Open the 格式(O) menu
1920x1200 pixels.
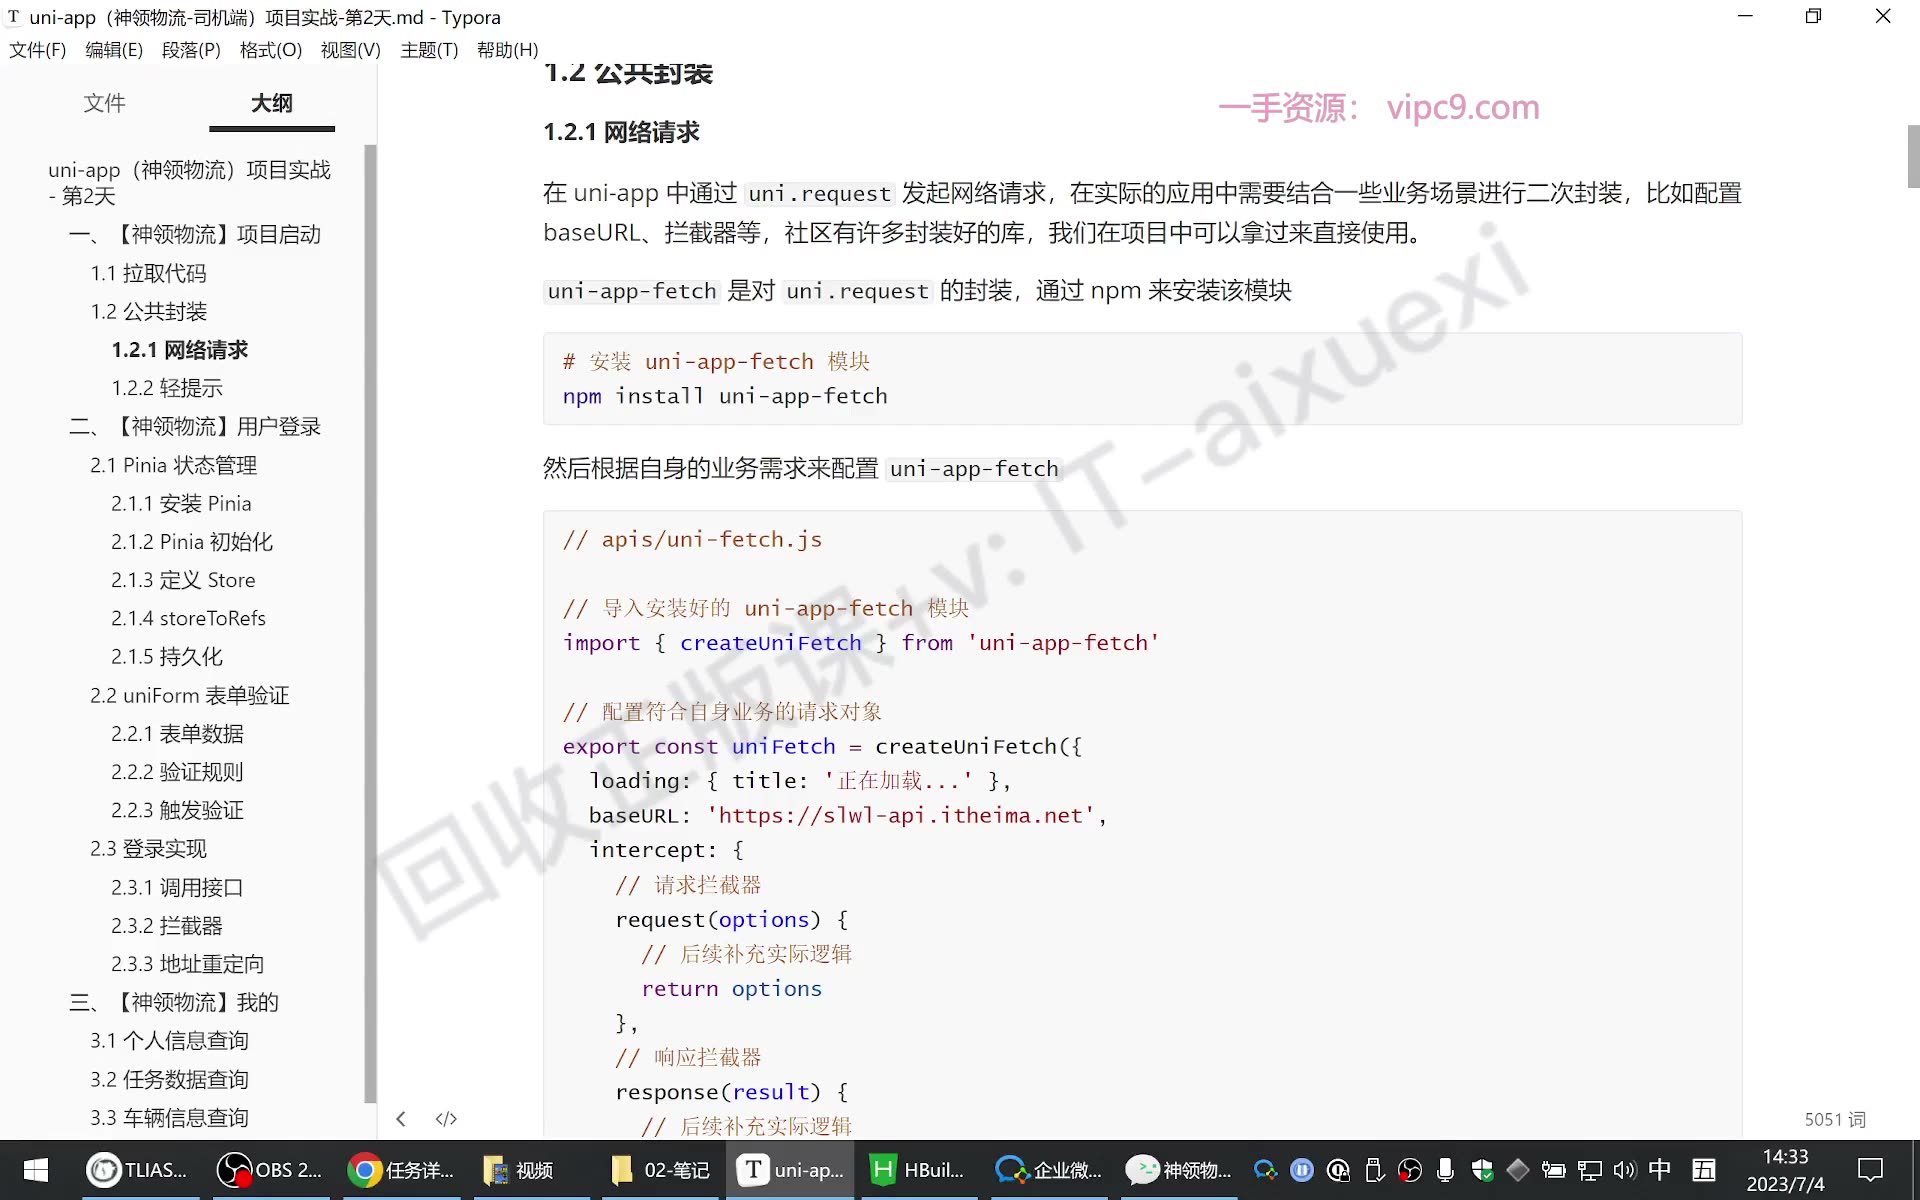pos(270,50)
